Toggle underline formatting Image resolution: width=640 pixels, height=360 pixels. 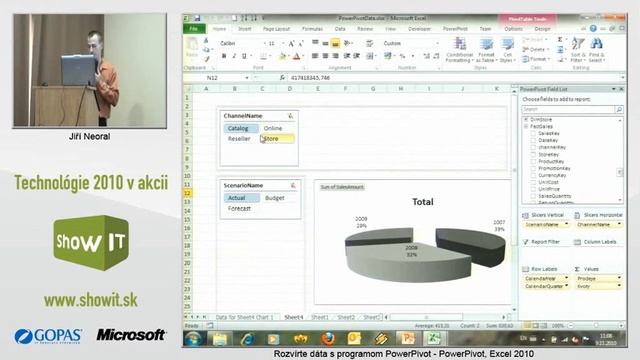(x=244, y=56)
